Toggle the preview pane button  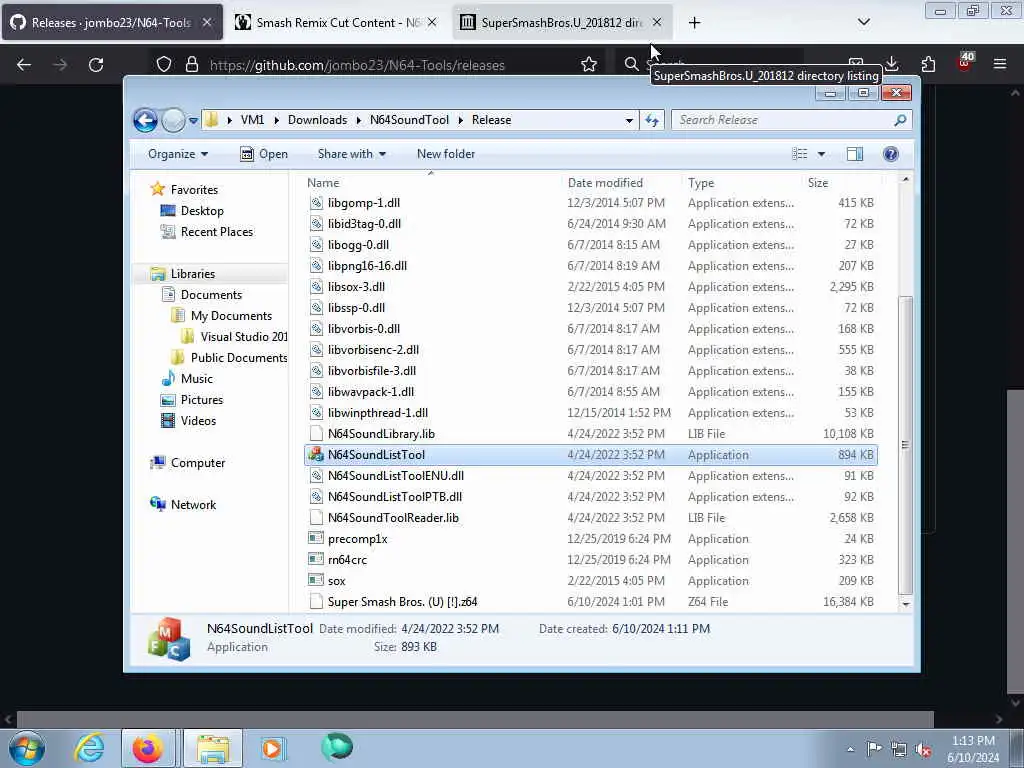[854, 154]
